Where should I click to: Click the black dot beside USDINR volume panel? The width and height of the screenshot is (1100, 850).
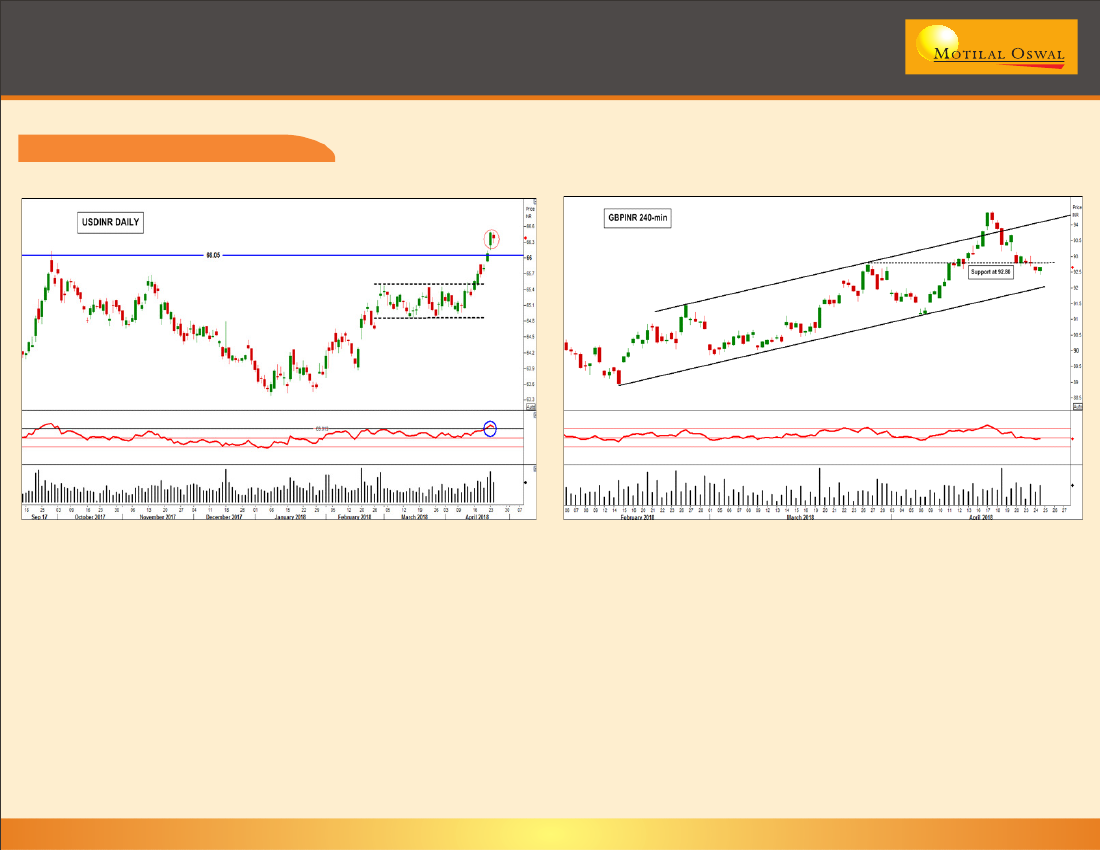[x=526, y=482]
